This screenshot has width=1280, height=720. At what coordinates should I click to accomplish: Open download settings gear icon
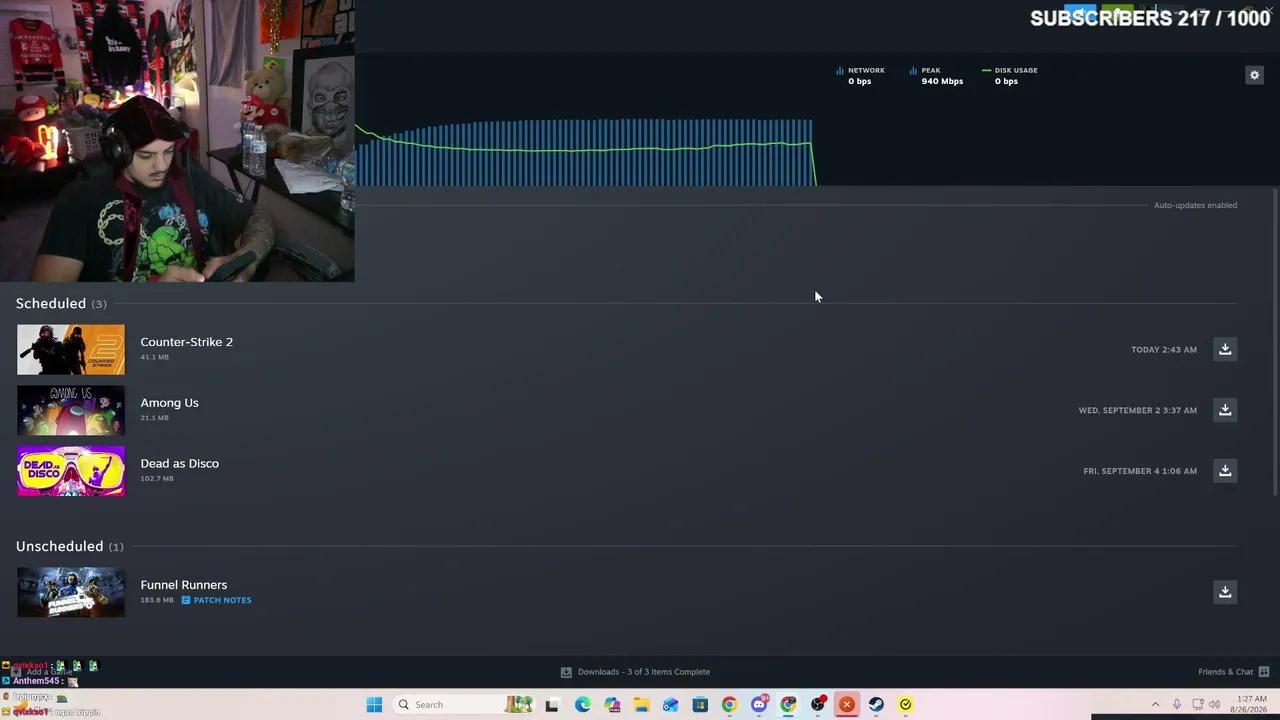[1254, 75]
